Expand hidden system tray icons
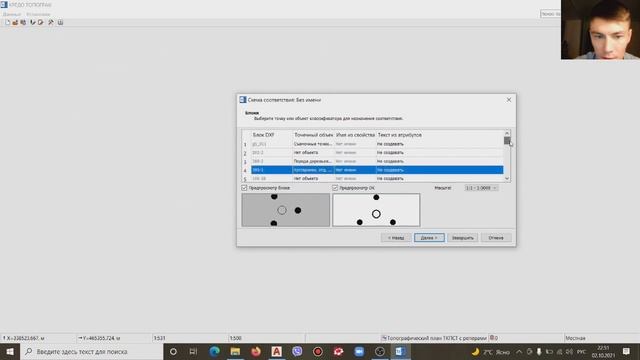The width and height of the screenshot is (640, 360). [x=519, y=351]
